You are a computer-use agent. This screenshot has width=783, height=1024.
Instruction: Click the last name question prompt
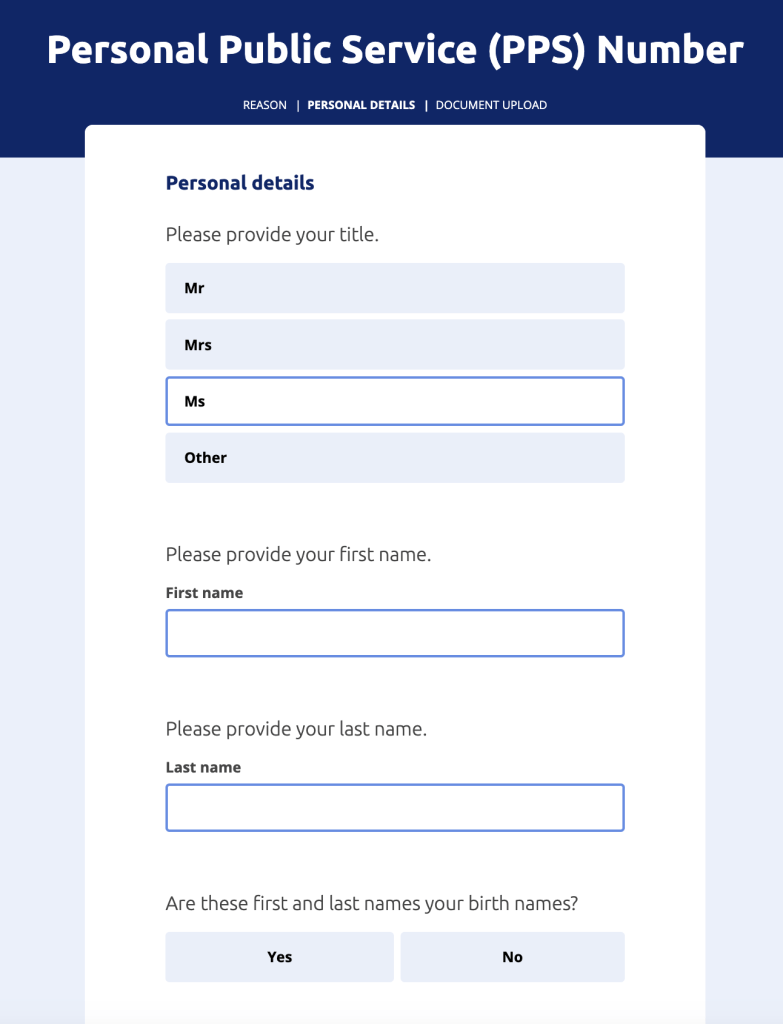(x=294, y=729)
